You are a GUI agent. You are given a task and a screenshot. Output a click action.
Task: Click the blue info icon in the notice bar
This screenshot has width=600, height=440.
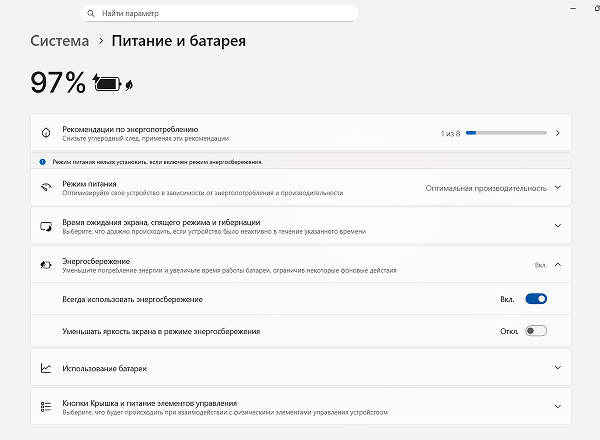[42, 161]
